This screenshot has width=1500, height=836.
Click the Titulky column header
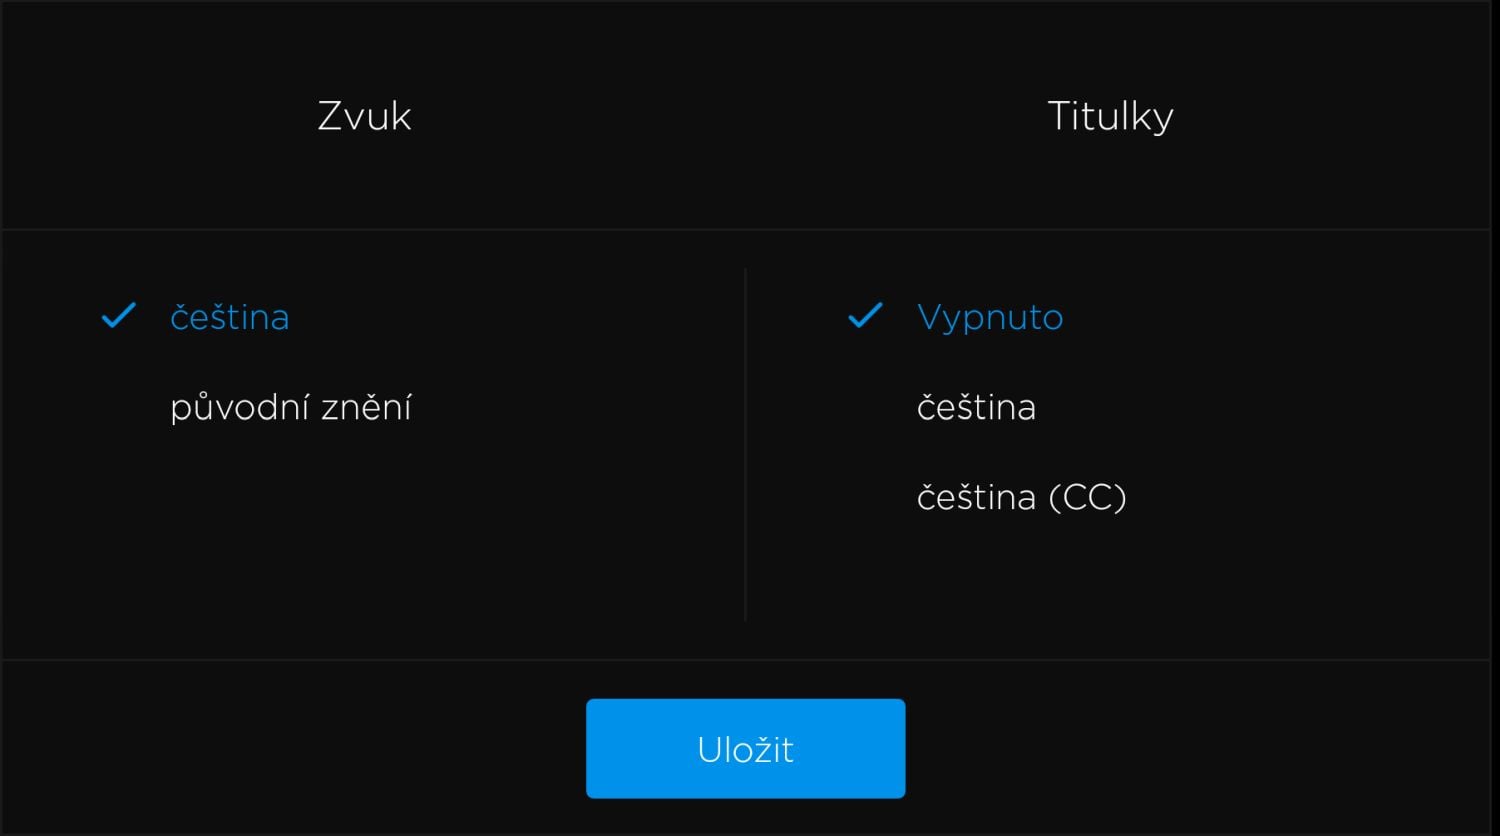[1111, 115]
